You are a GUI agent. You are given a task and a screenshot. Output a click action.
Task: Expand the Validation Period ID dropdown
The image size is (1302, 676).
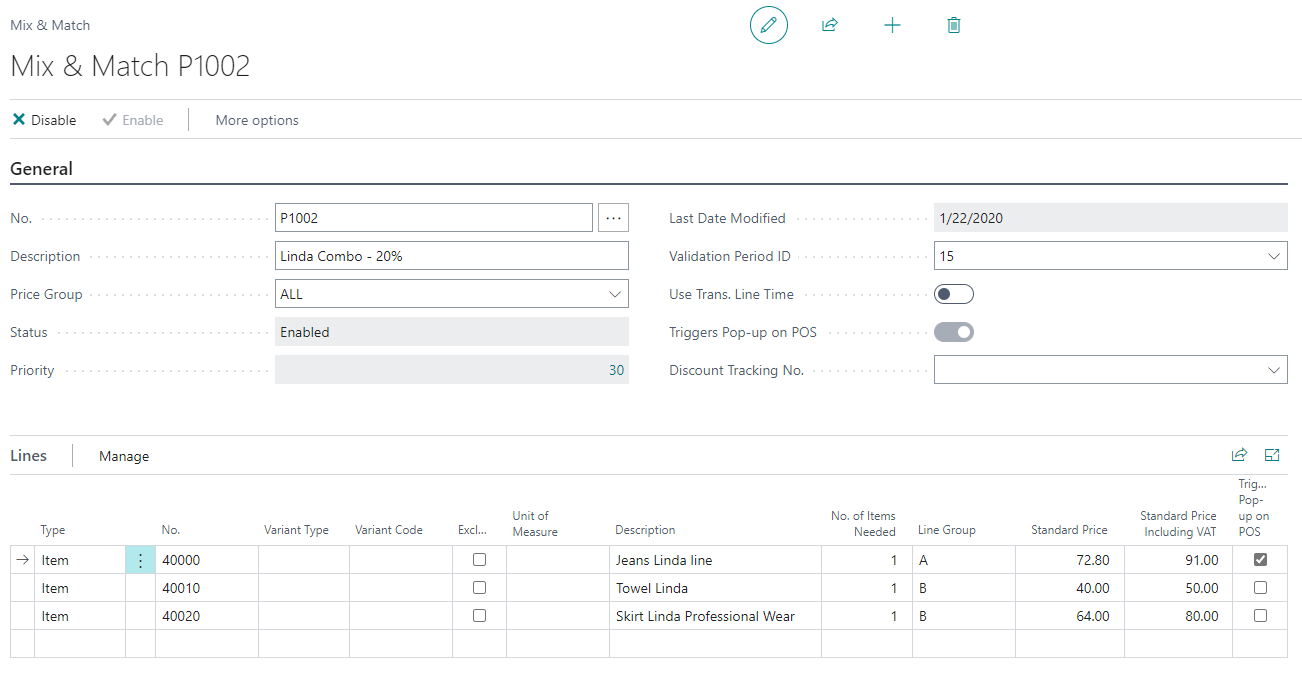(x=1273, y=256)
